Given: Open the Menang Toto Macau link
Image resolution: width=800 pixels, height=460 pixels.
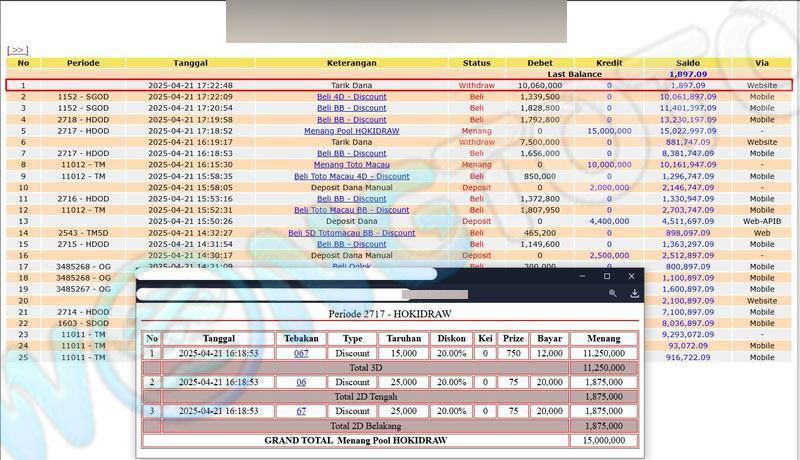Looking at the screenshot, I should 351,165.
